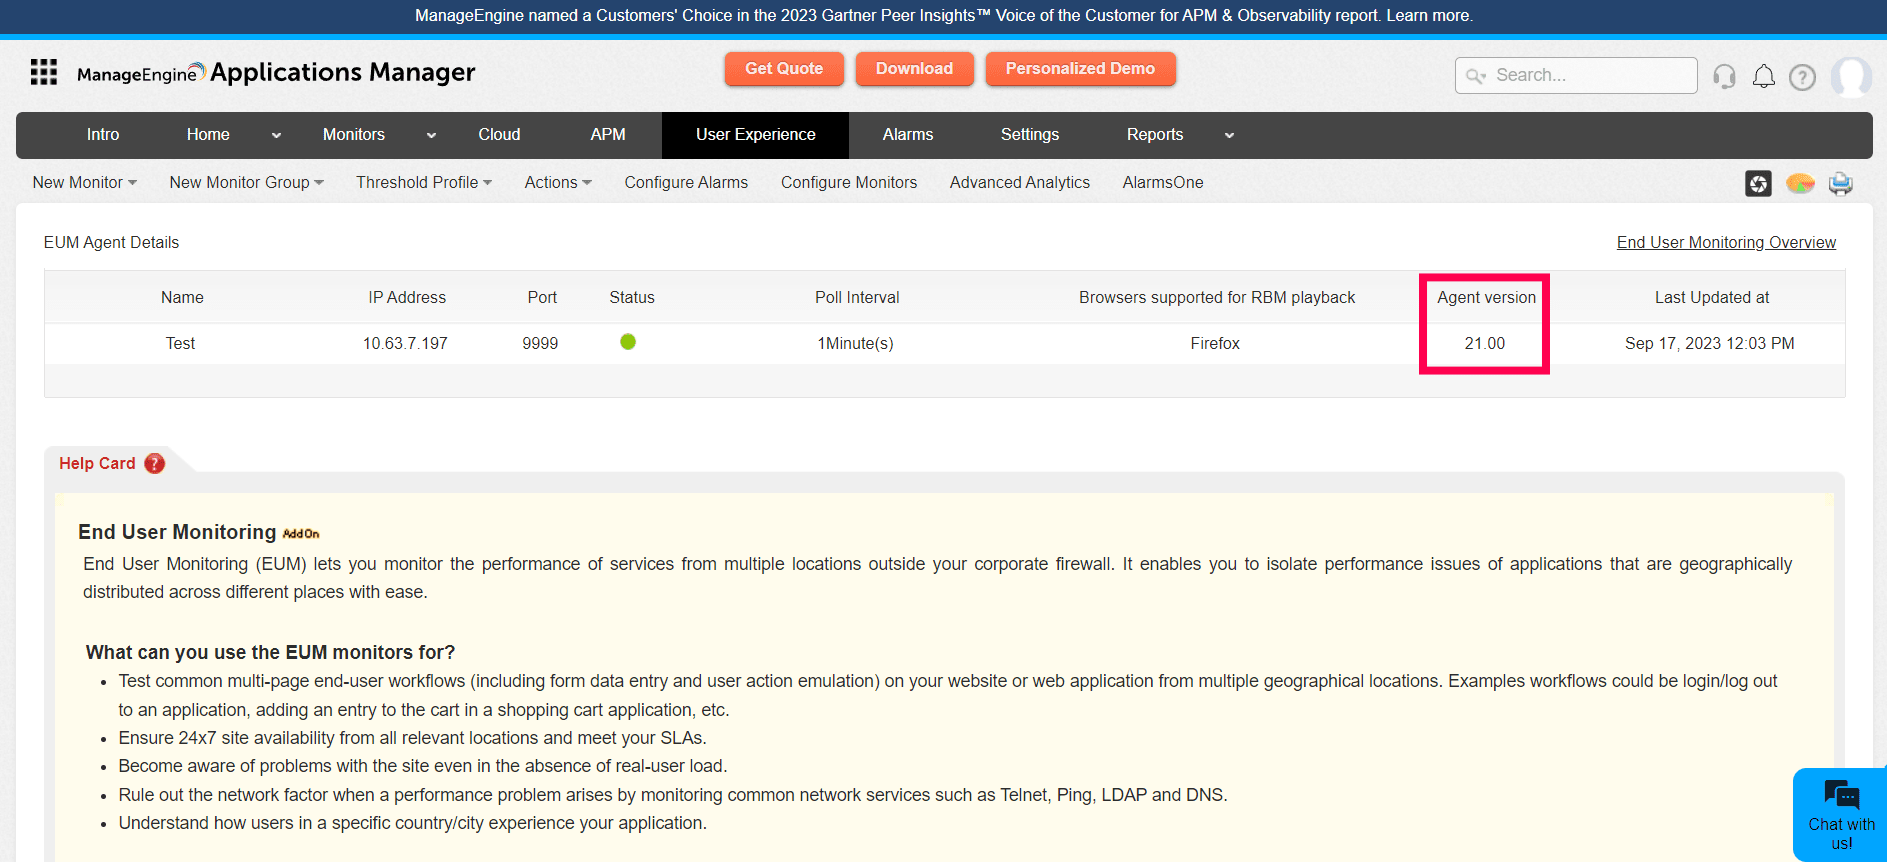
Task: Click the "Firefox" browser cell
Action: coord(1215,343)
